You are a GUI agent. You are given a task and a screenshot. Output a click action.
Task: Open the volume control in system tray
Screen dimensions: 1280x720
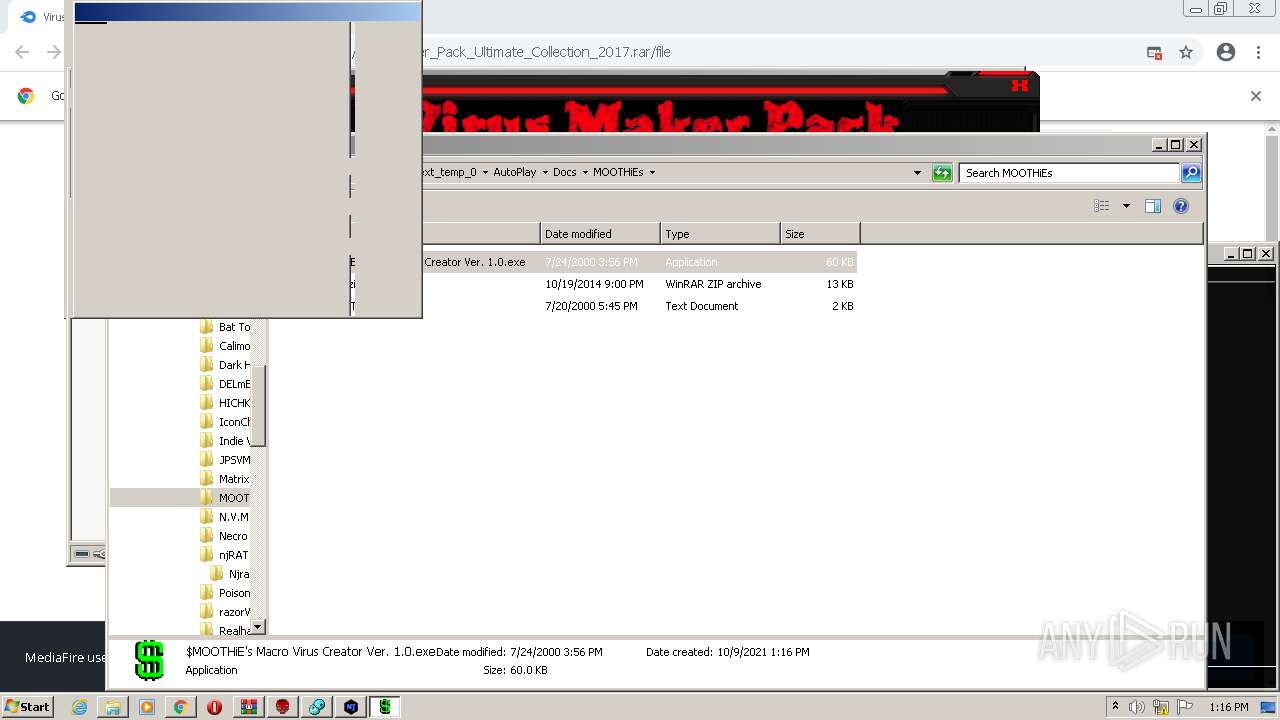pyautogui.click(x=1136, y=707)
